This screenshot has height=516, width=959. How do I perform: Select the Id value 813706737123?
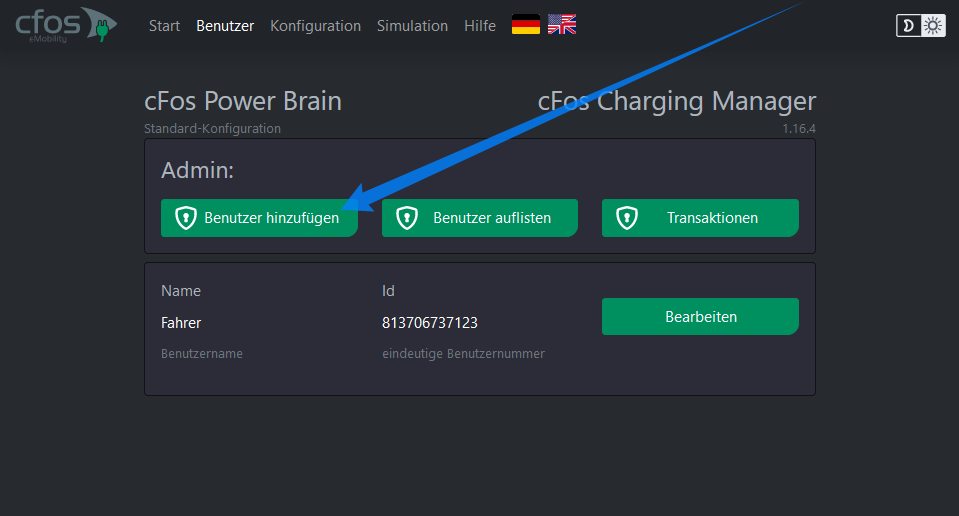pos(429,323)
